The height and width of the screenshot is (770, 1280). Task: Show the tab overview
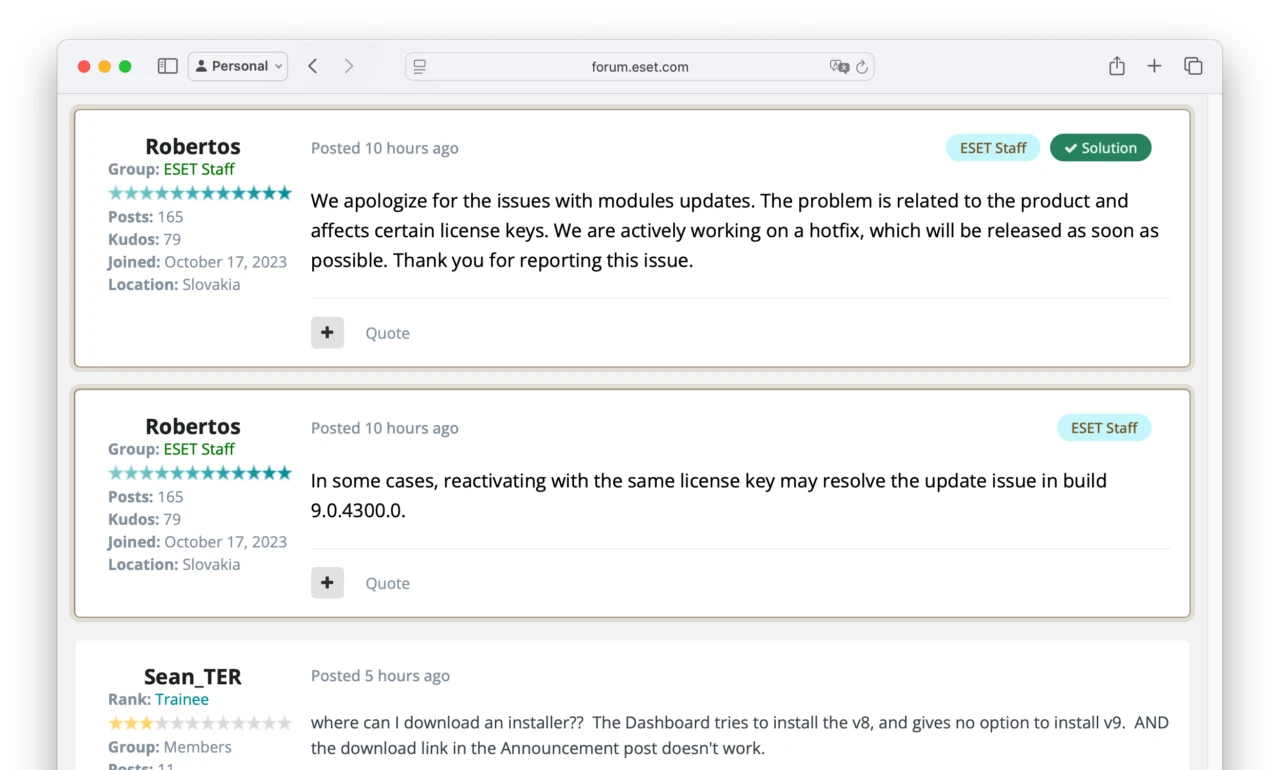click(1193, 66)
